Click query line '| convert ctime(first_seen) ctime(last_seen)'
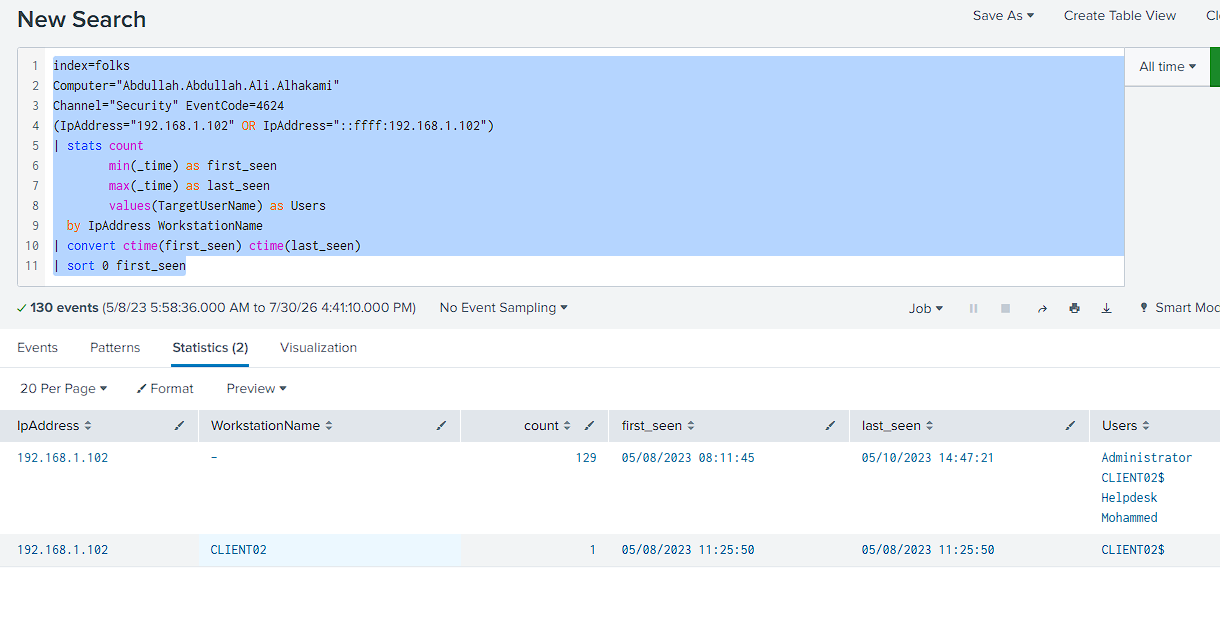 (x=207, y=246)
